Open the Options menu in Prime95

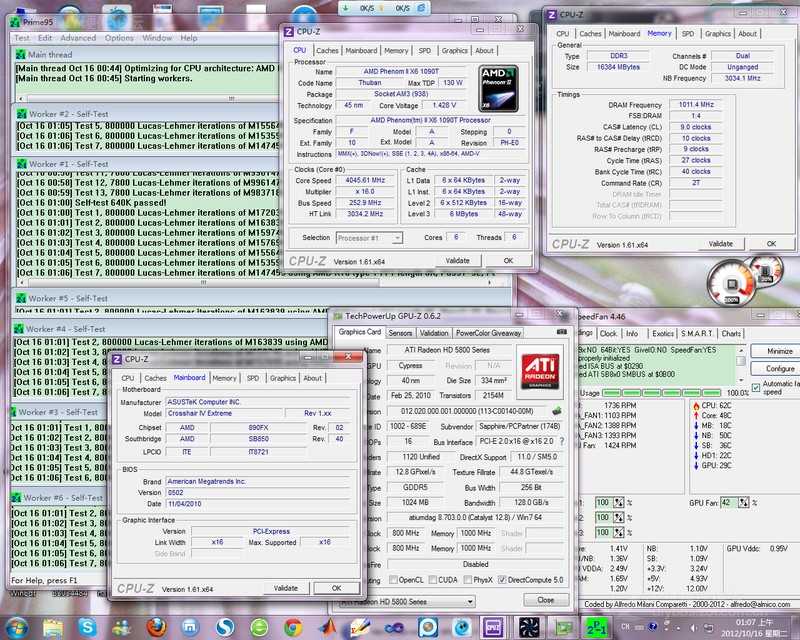pos(119,38)
